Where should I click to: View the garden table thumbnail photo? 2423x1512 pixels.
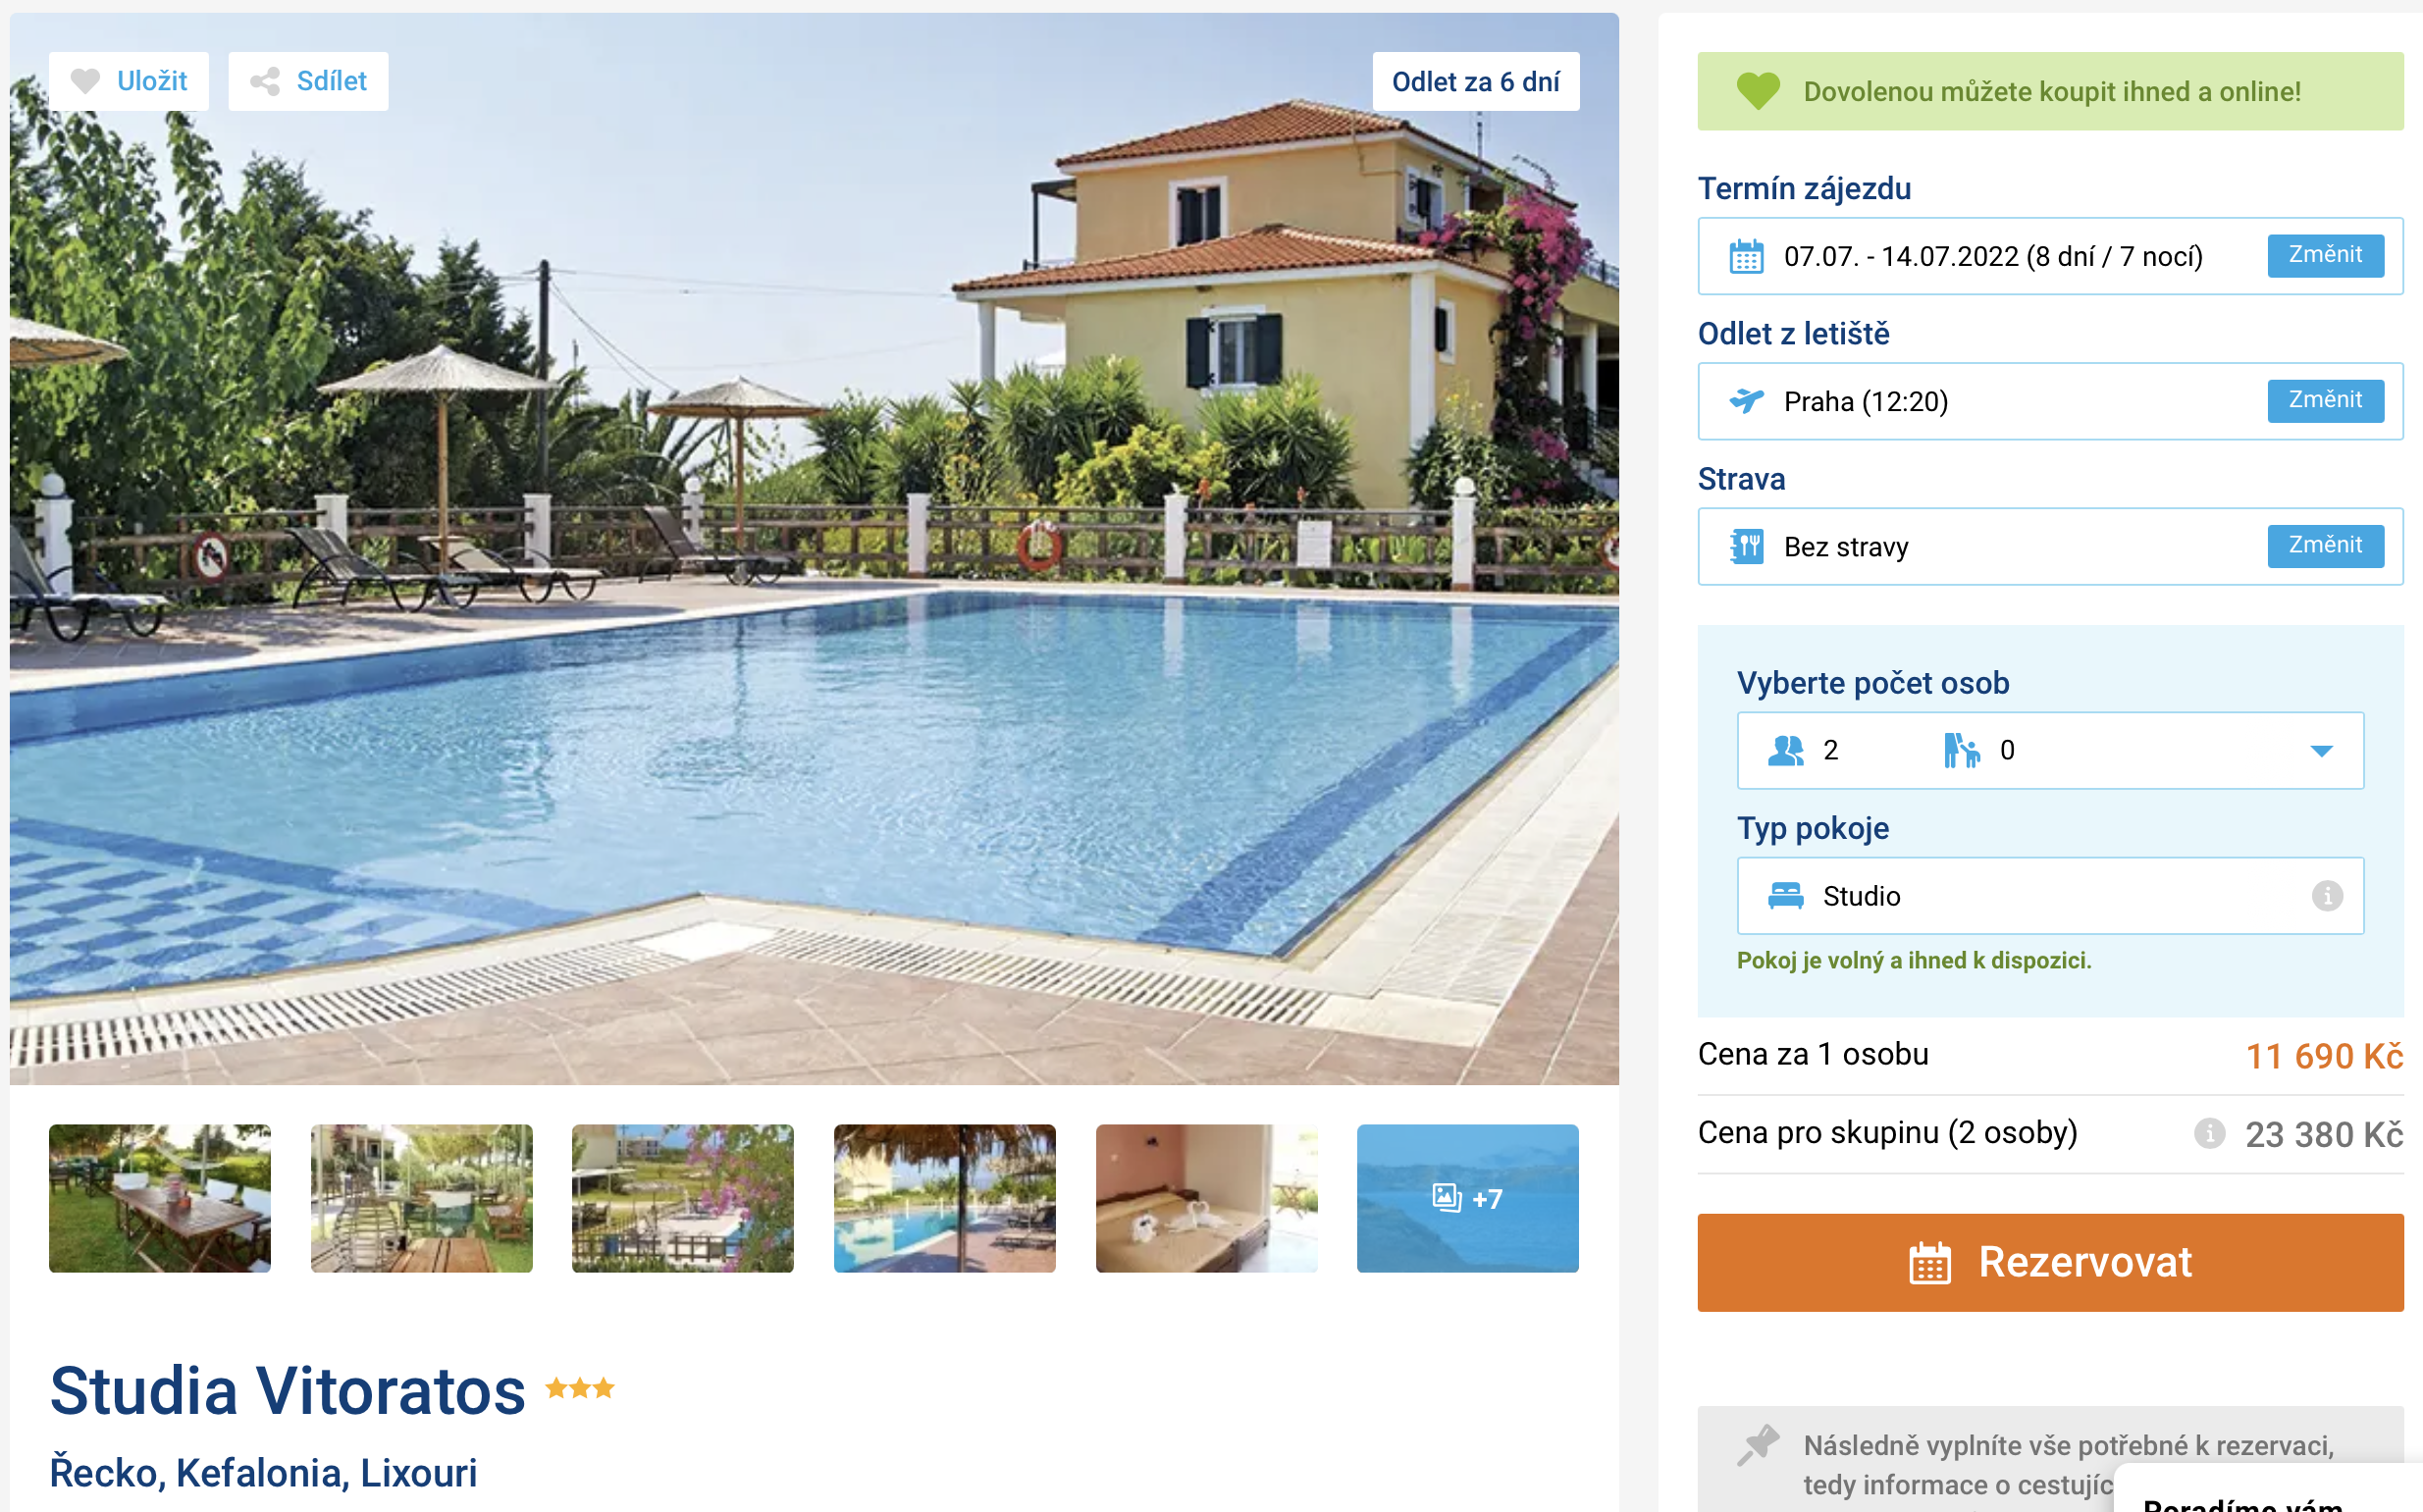pyautogui.click(x=160, y=1198)
